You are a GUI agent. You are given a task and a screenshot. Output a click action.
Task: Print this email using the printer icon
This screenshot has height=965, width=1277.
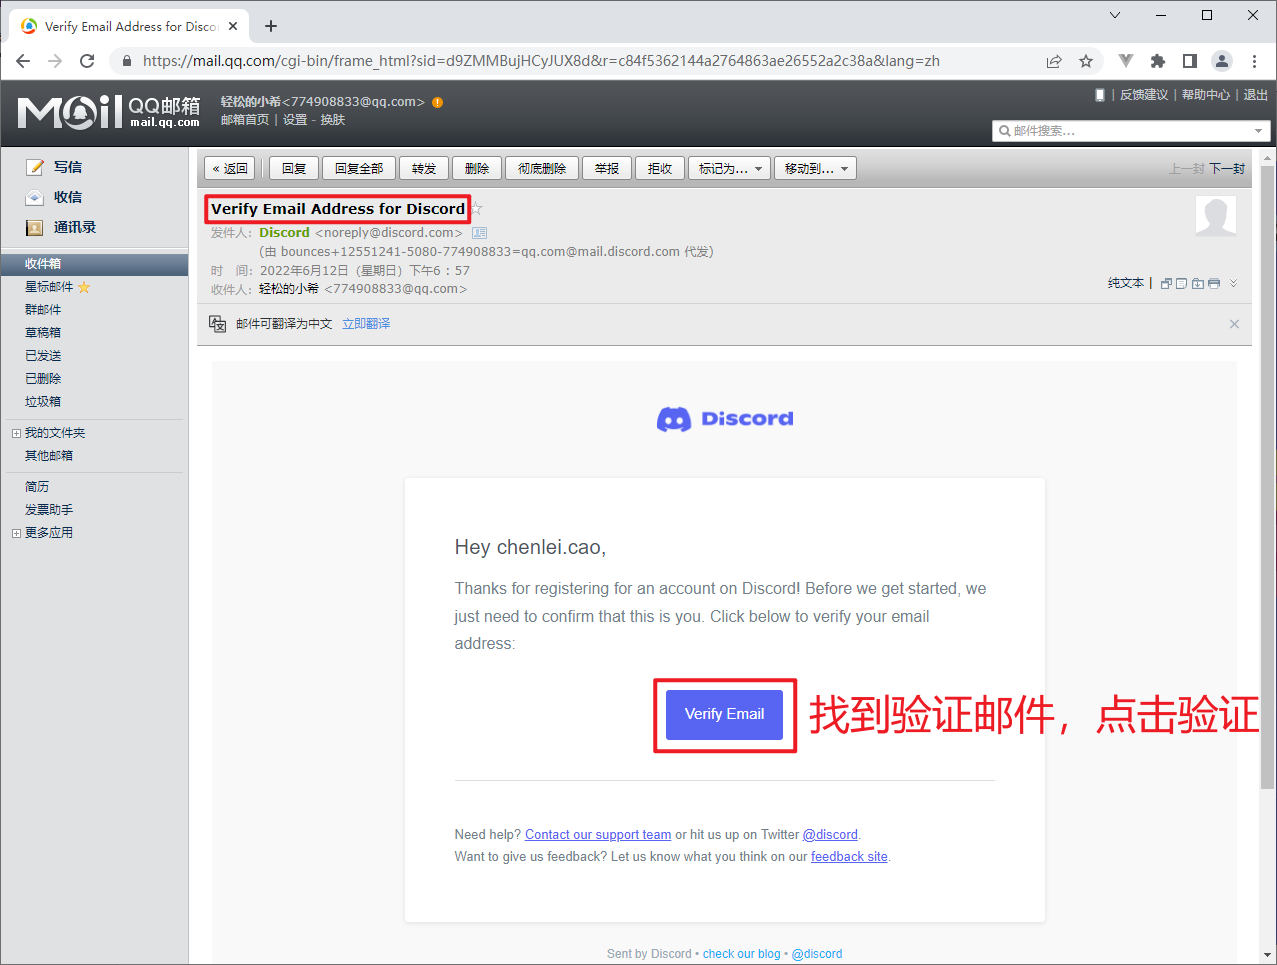tap(1214, 284)
